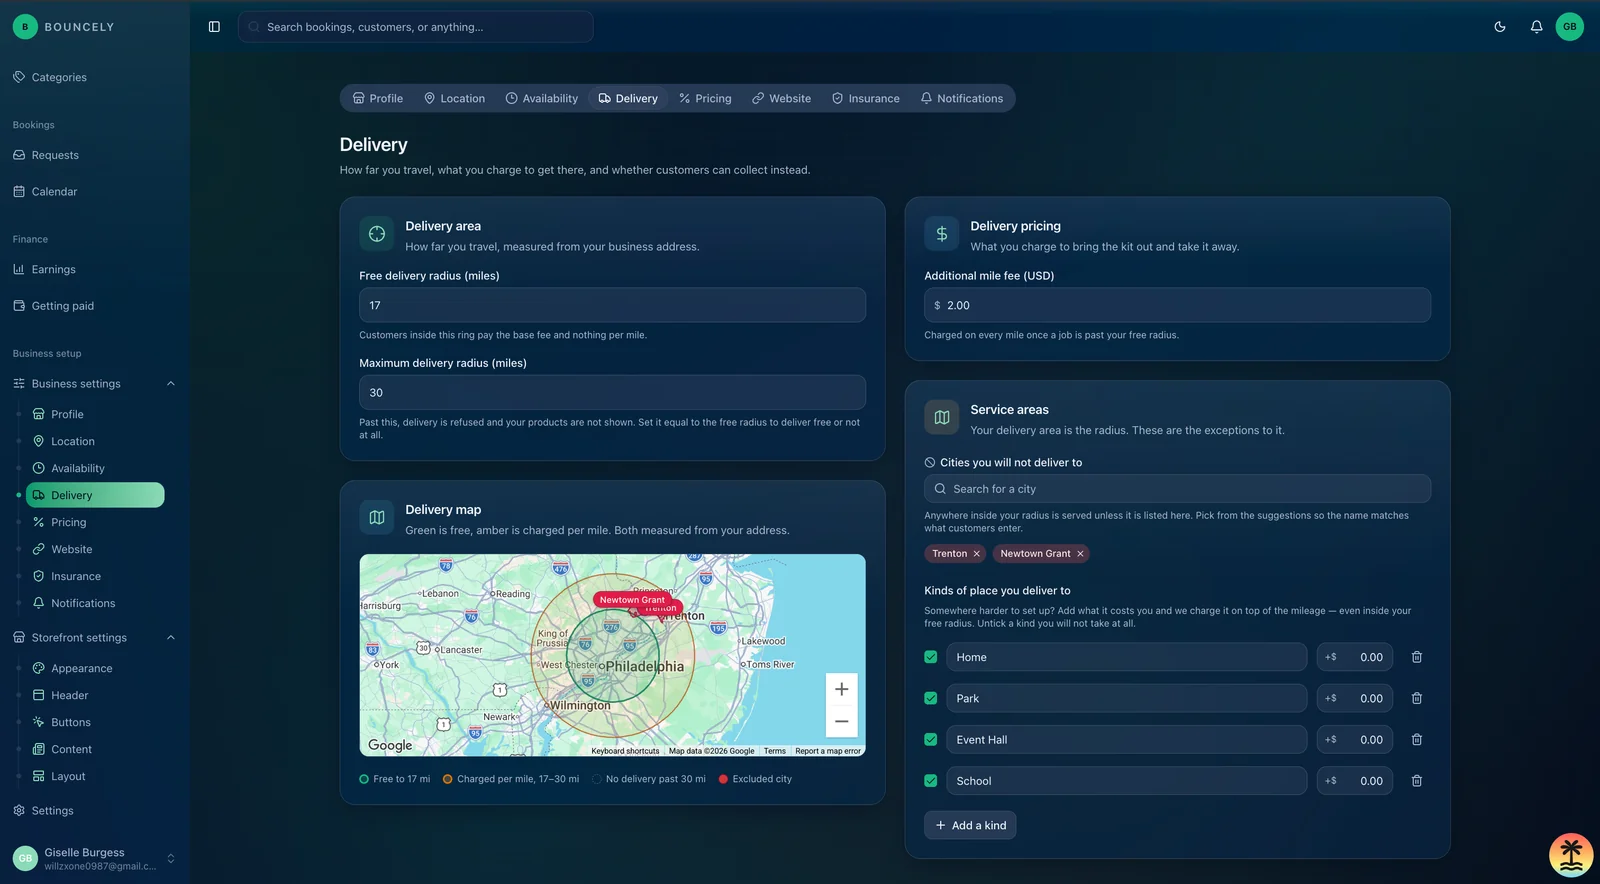Edit the Home surcharge amount
Screen dimensions: 1600x884
click(x=1355, y=657)
